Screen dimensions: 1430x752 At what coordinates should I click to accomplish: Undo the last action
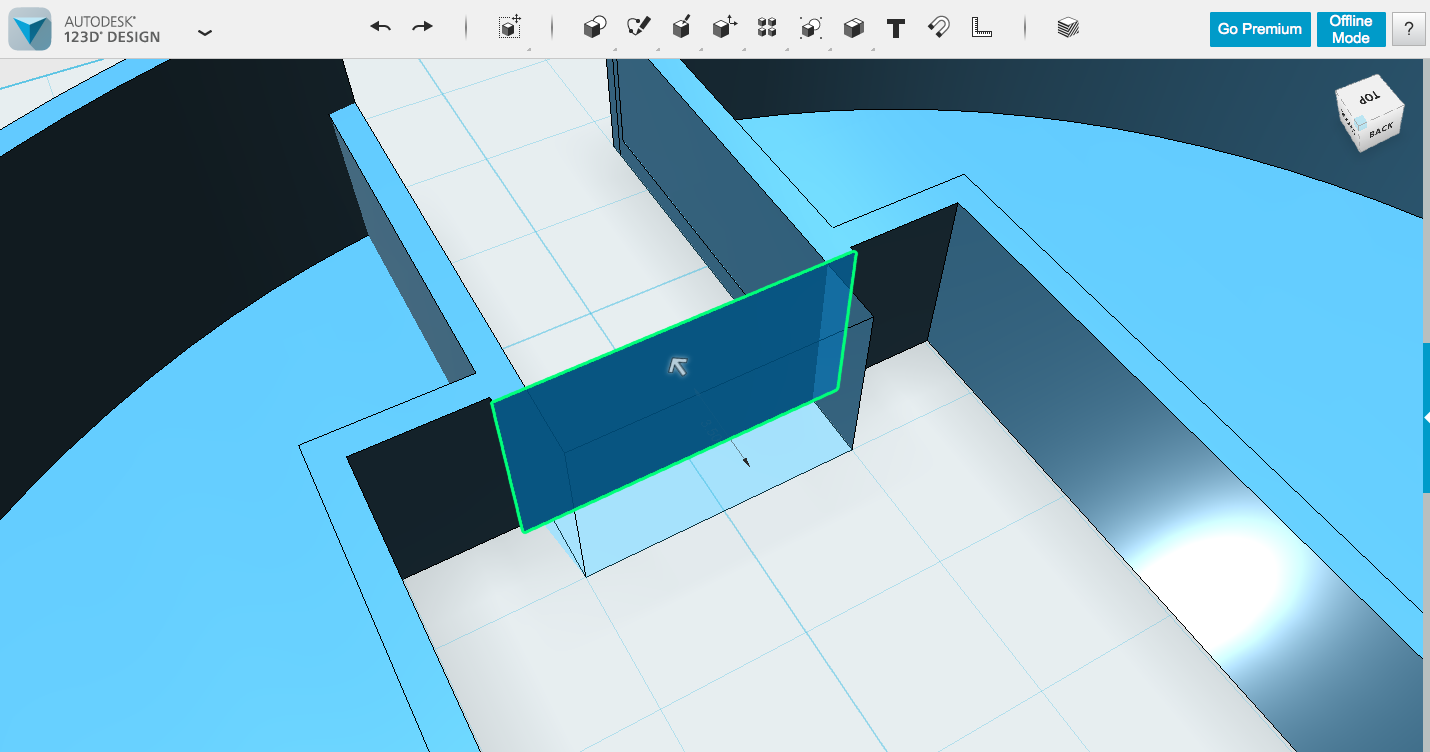tap(380, 27)
